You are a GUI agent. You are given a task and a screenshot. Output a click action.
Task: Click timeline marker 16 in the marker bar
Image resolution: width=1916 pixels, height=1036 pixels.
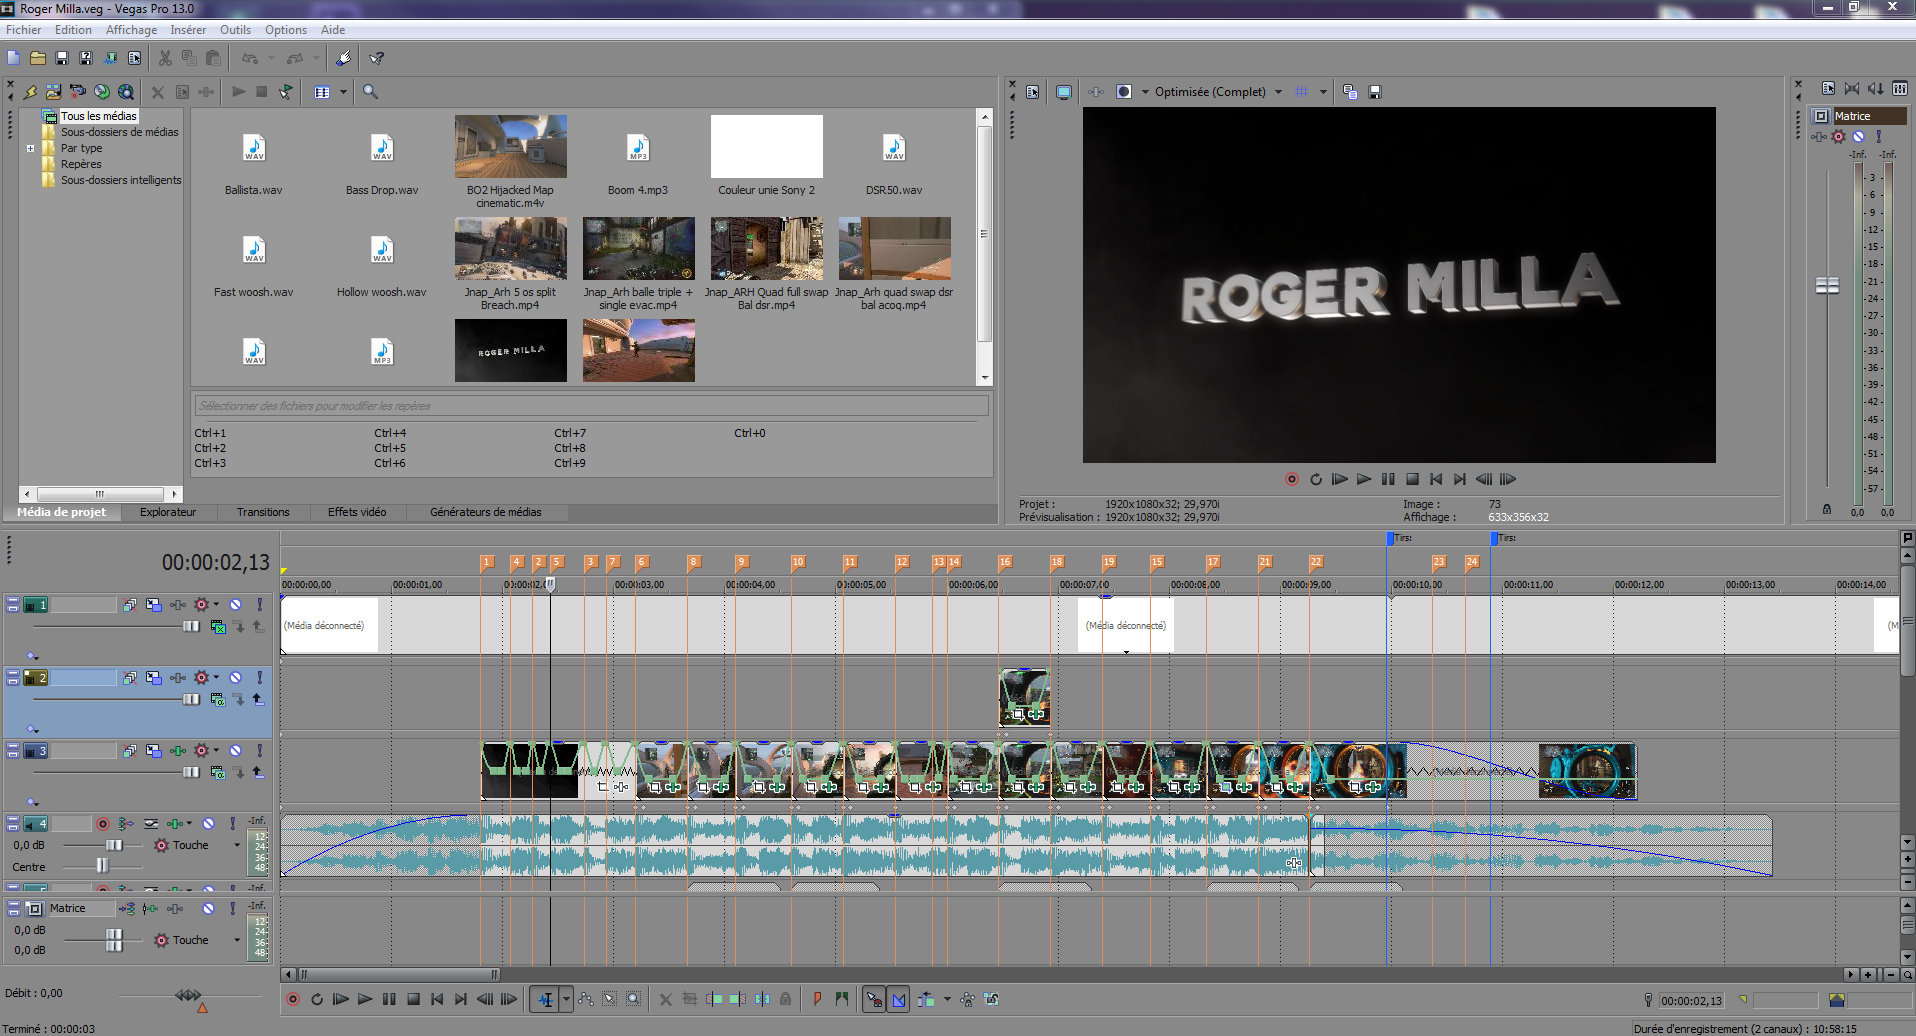1005,562
